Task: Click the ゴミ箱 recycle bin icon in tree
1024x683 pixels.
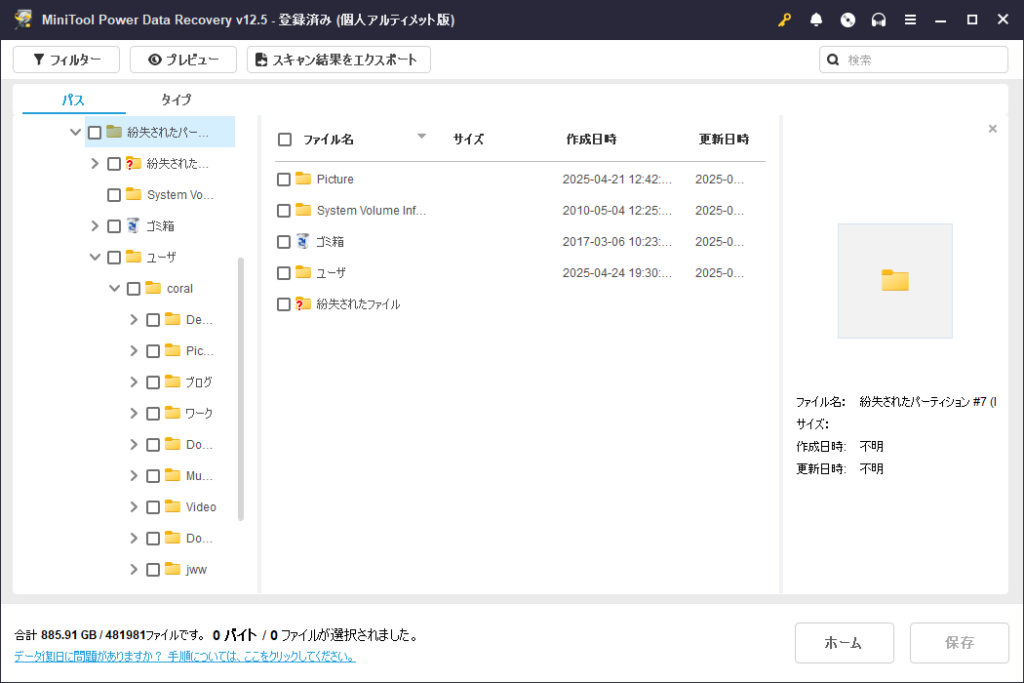Action: tap(133, 225)
